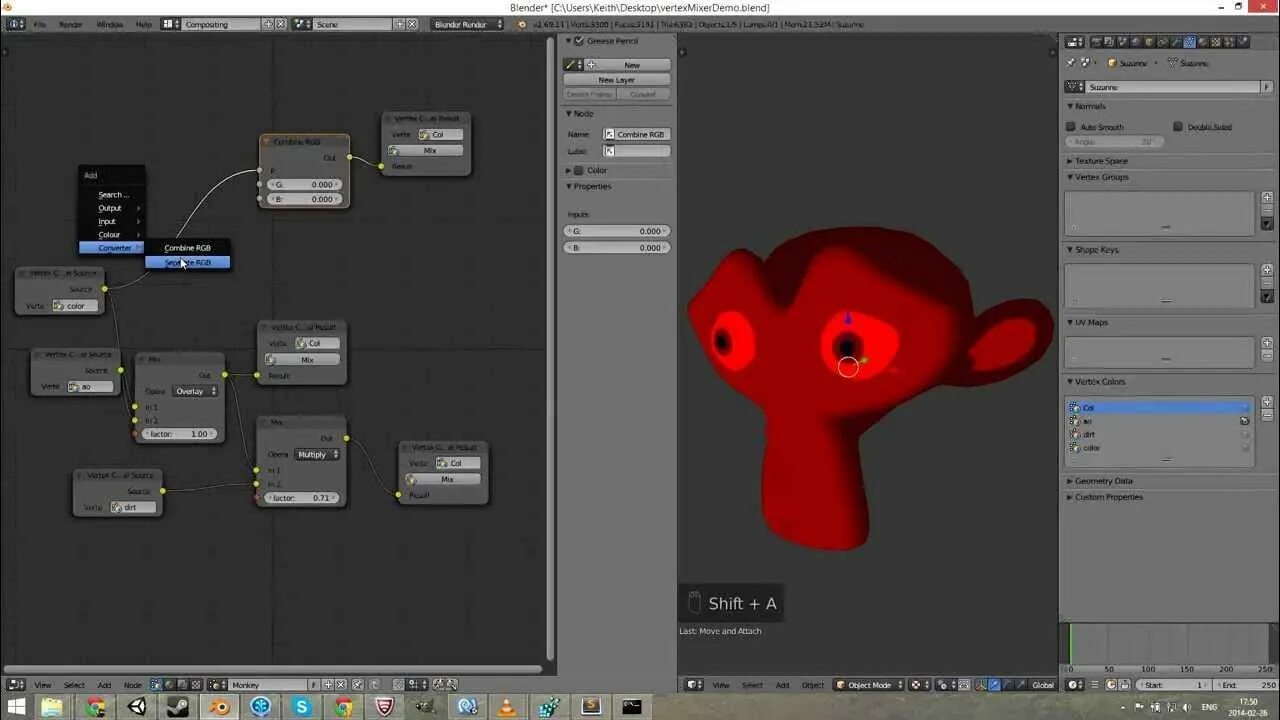Enable Auto Smooth checkbox
This screenshot has height=720, width=1280.
1071,127
